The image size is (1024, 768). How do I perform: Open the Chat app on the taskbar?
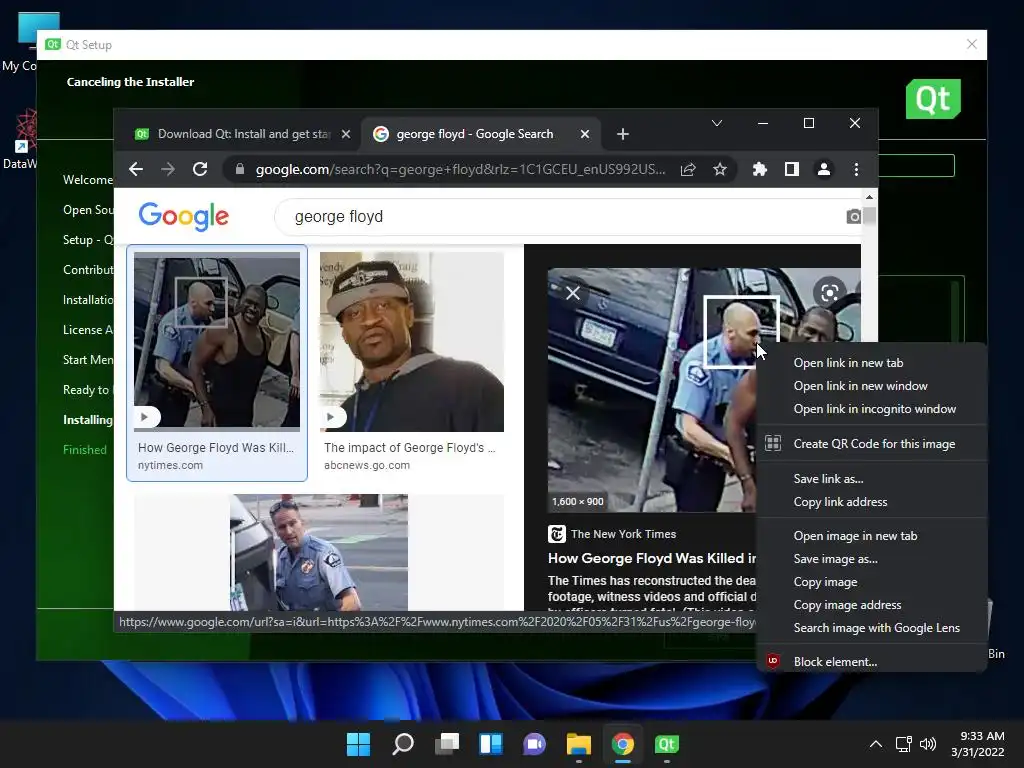point(534,744)
